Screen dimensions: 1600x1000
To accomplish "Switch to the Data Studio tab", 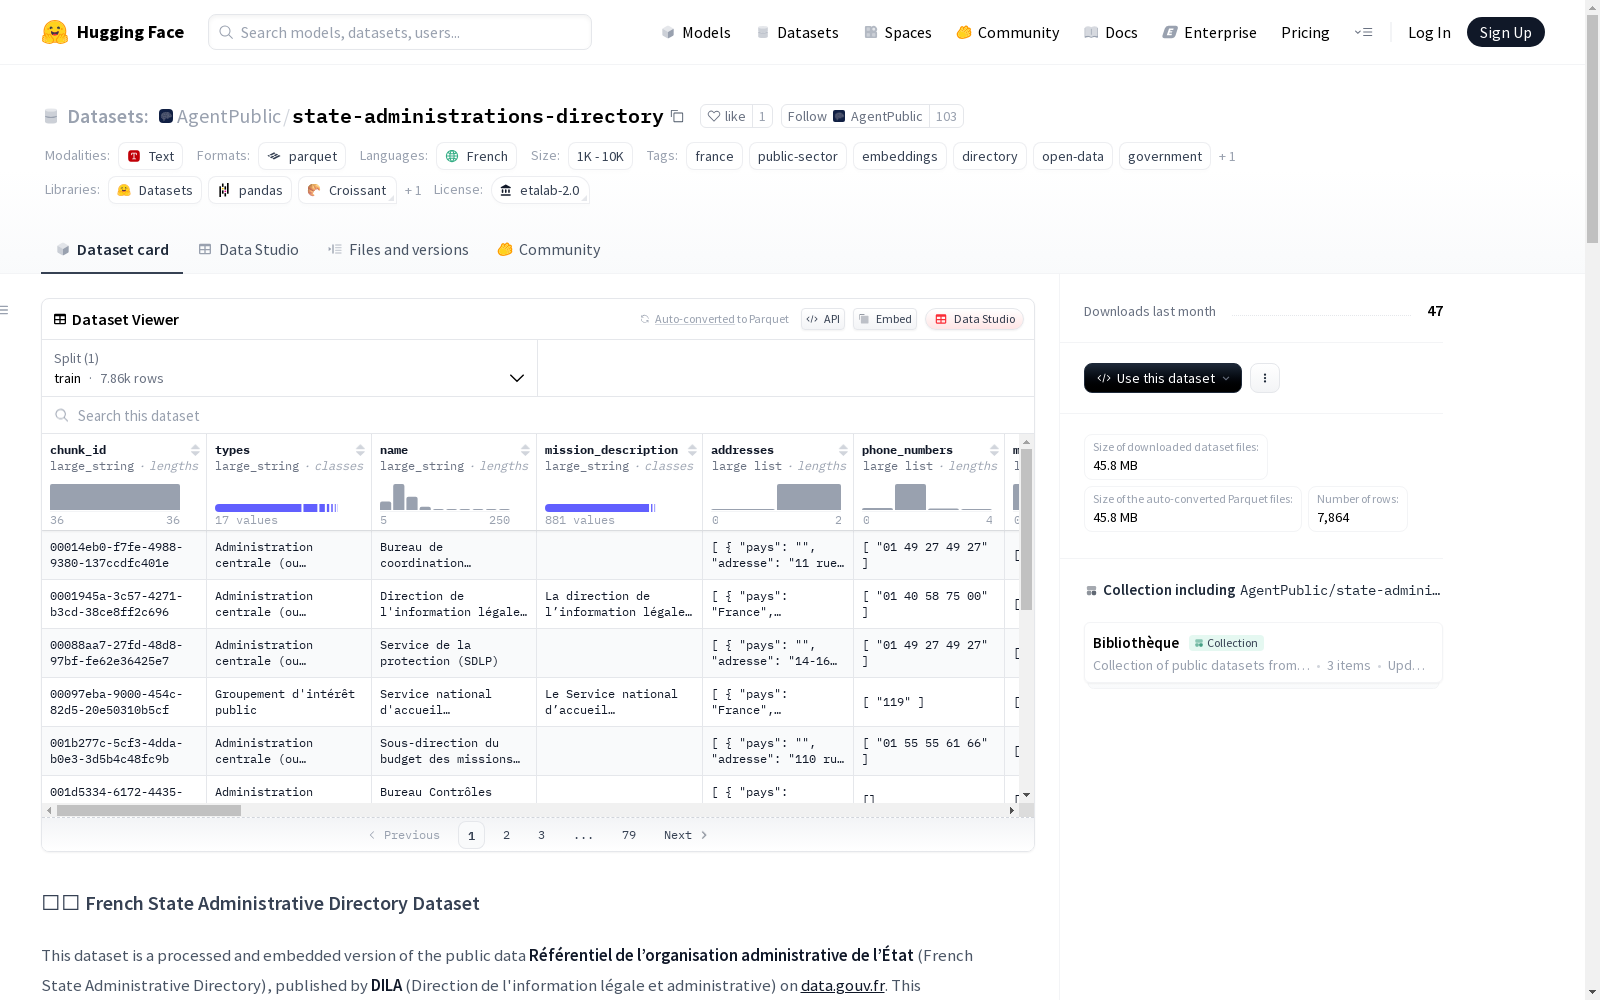I will point(249,250).
